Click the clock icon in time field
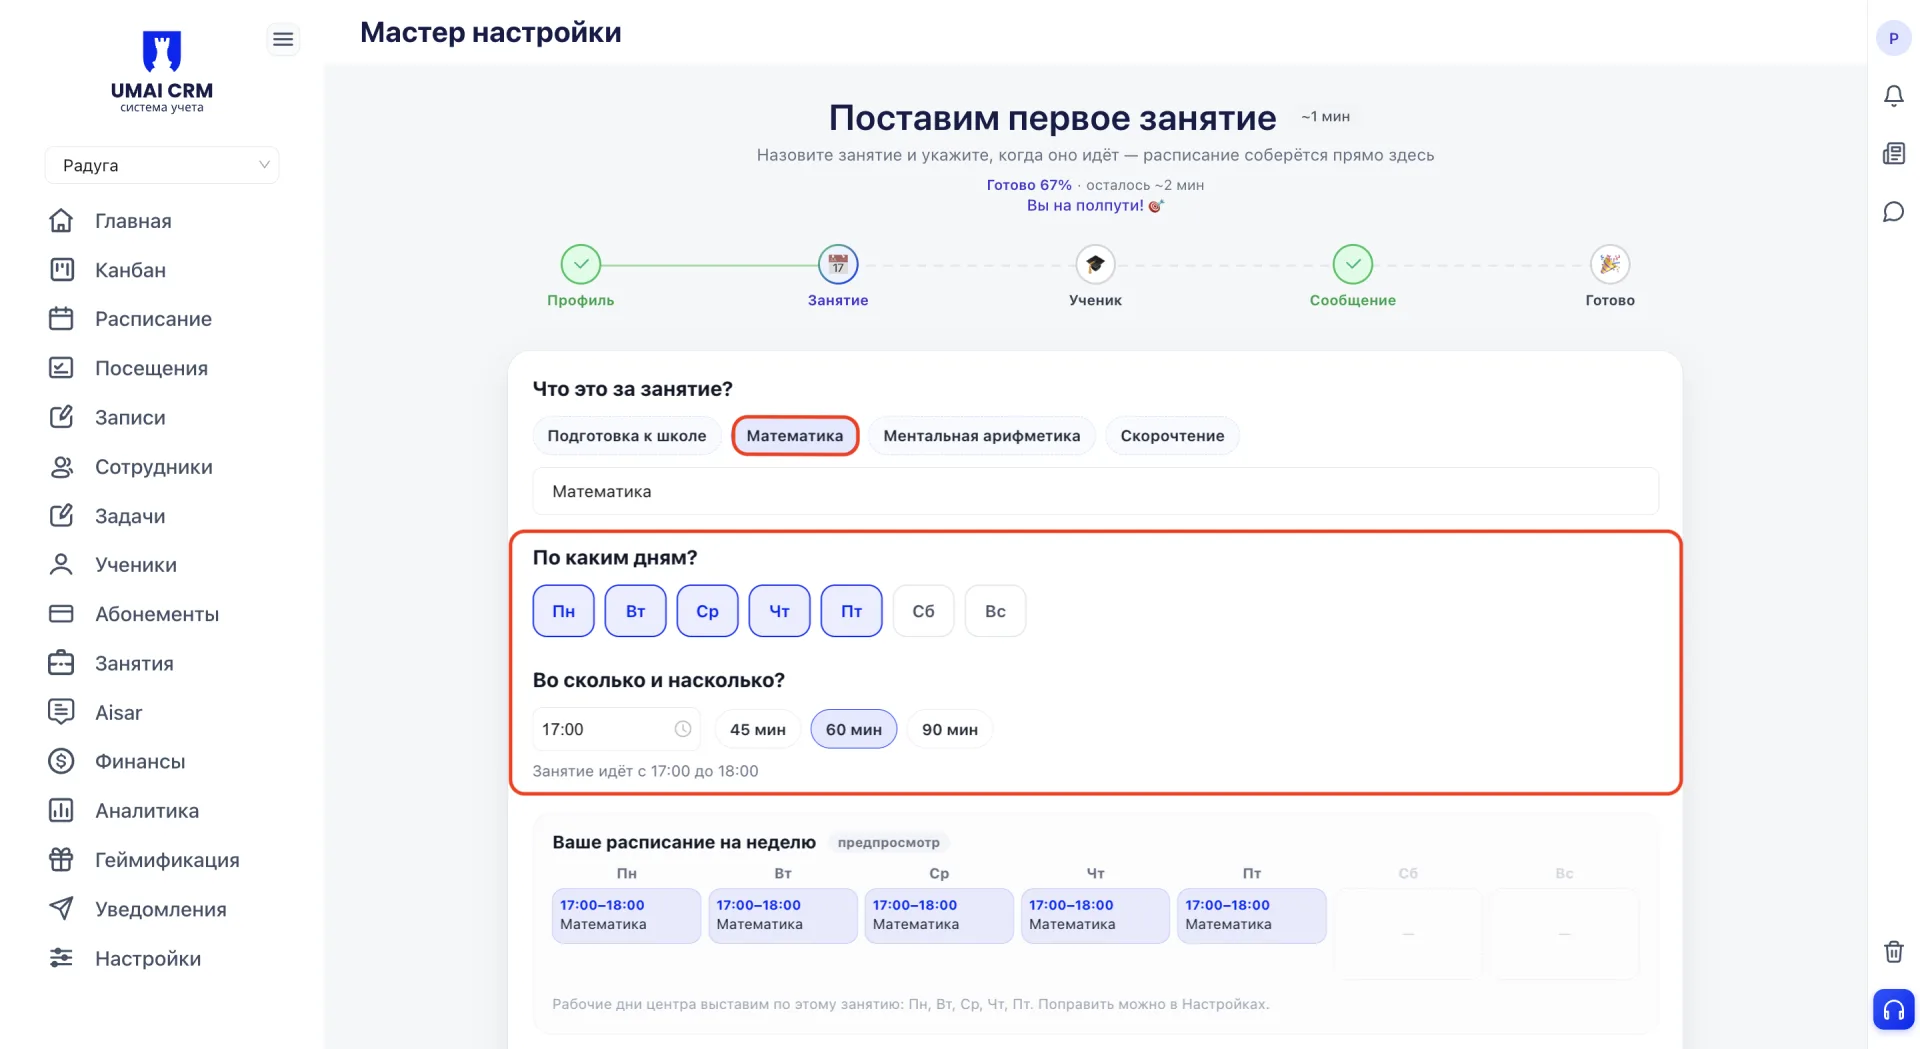 point(683,729)
